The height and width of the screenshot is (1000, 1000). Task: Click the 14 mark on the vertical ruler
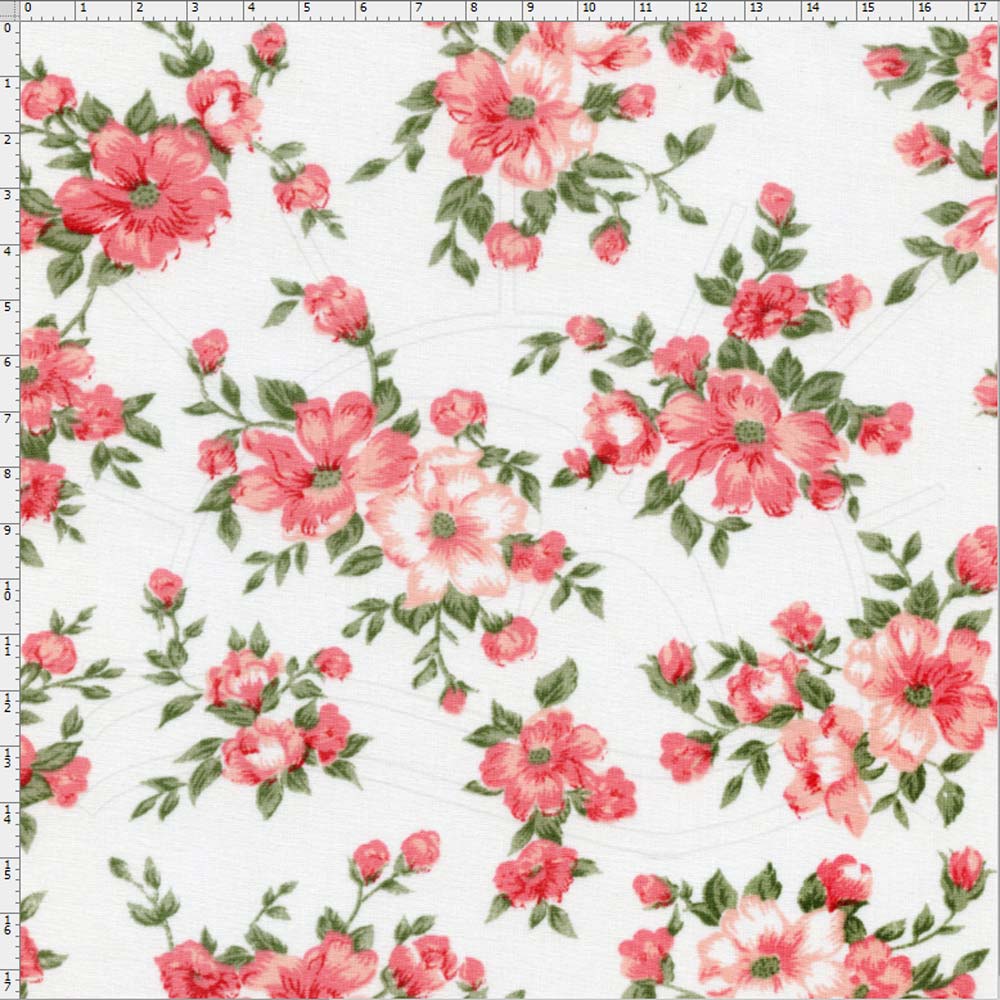pyautogui.click(x=8, y=814)
